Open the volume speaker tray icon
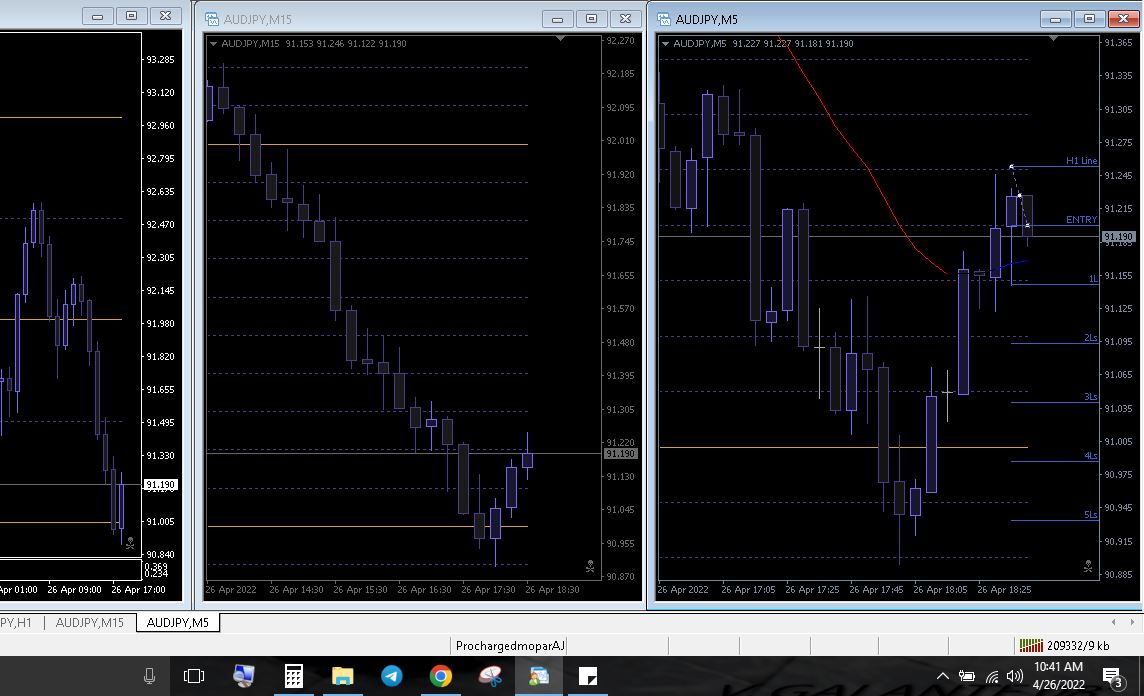This screenshot has height=696, width=1144. tap(1014, 676)
